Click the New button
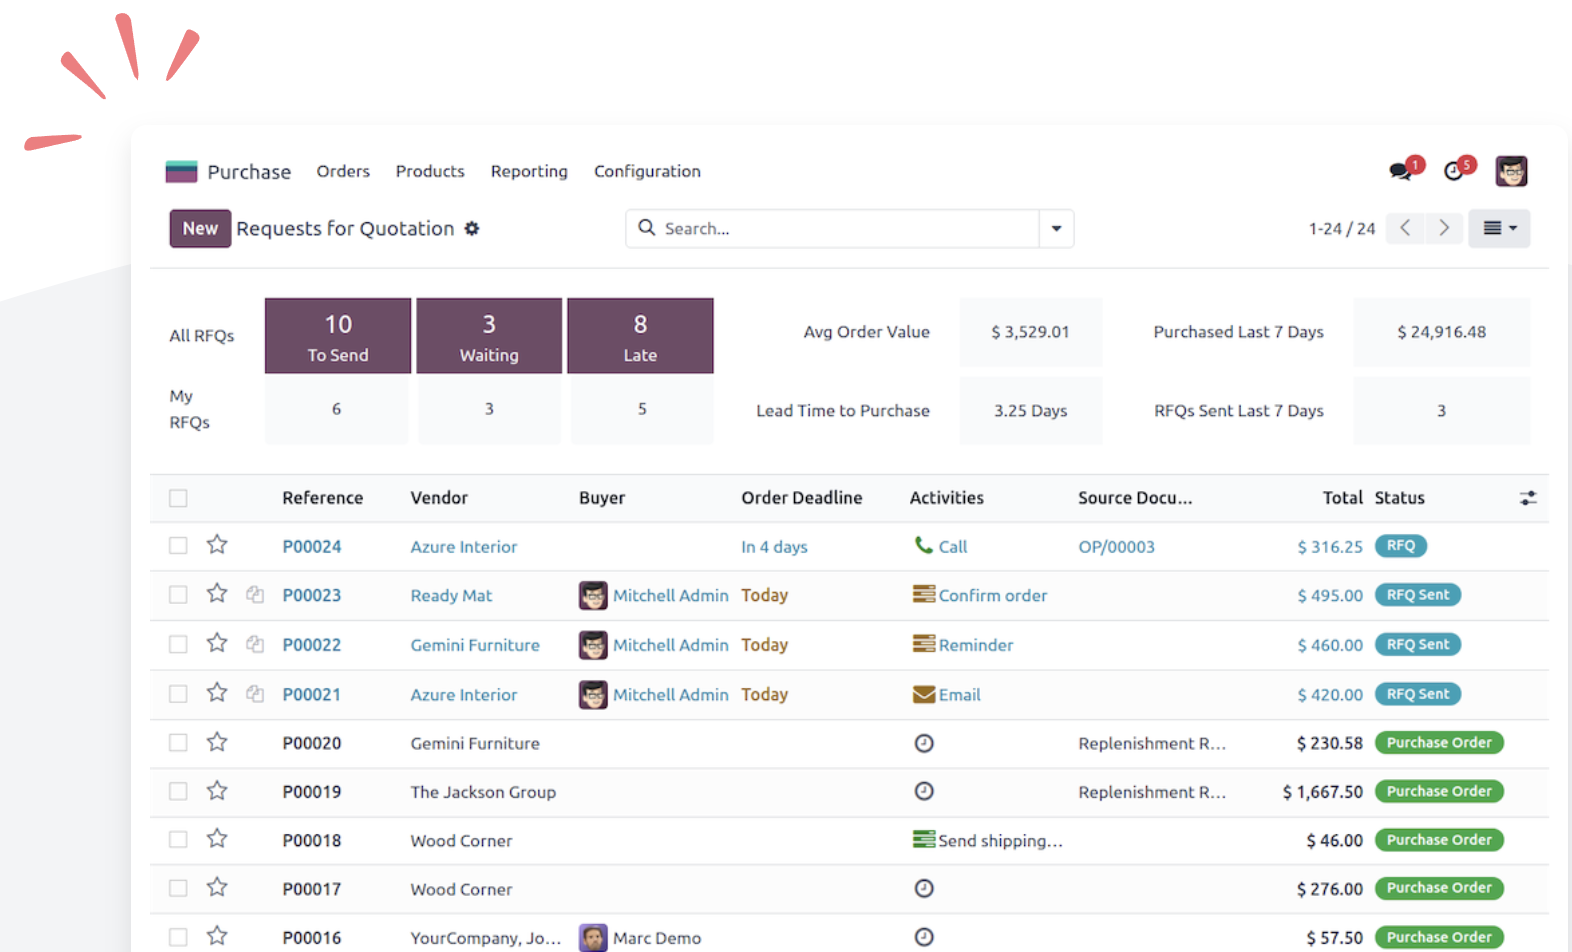This screenshot has width=1572, height=952. (200, 228)
